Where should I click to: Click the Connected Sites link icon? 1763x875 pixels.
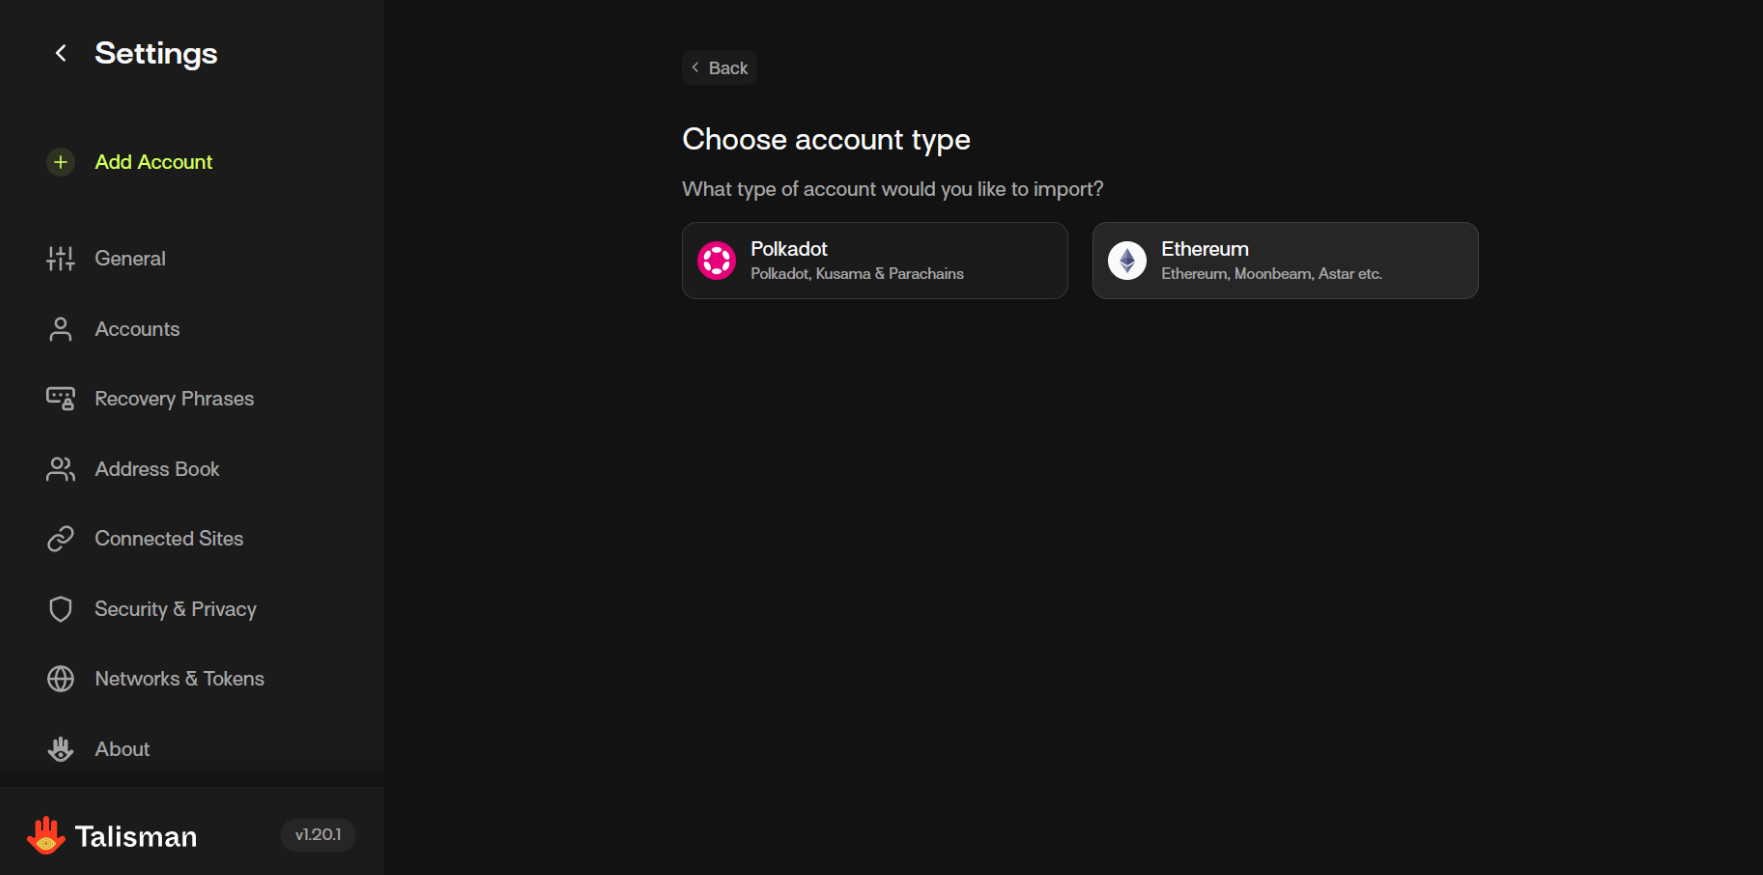60,539
